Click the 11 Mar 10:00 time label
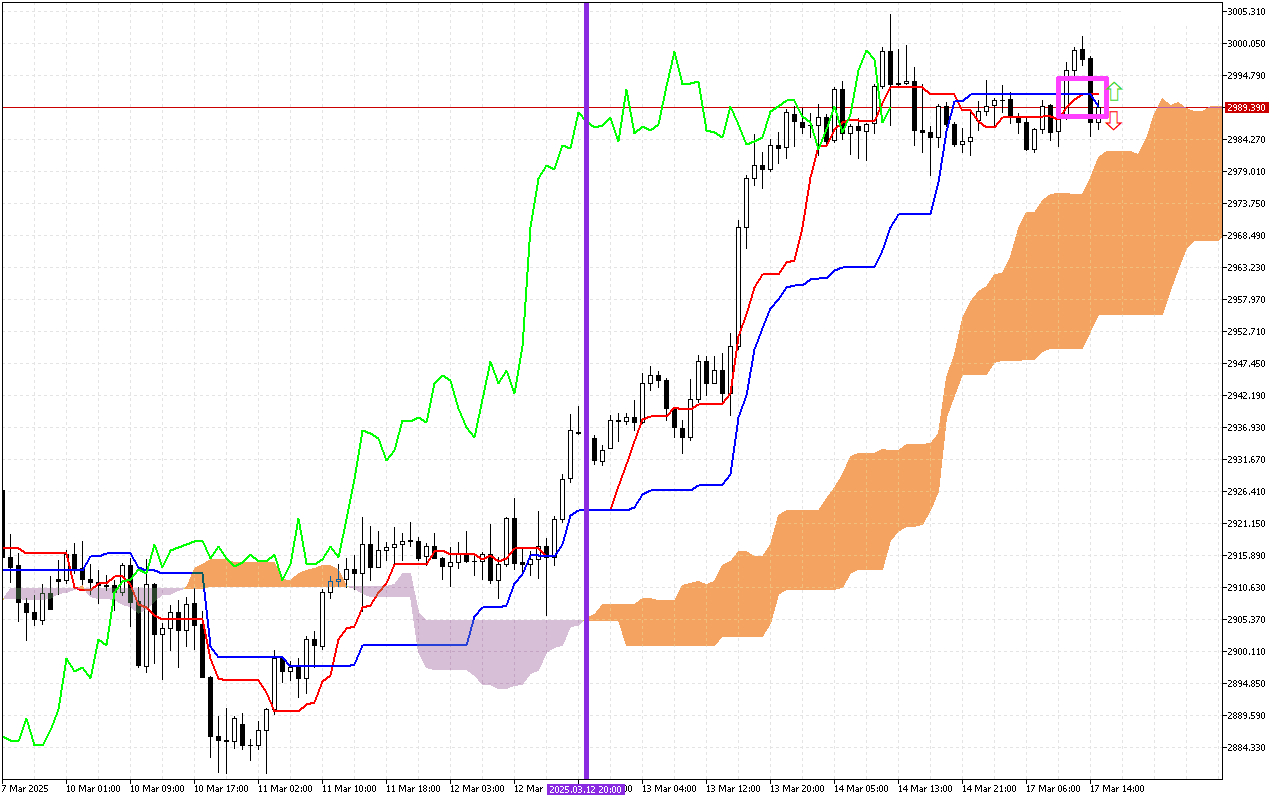1280x800 pixels. click(351, 789)
